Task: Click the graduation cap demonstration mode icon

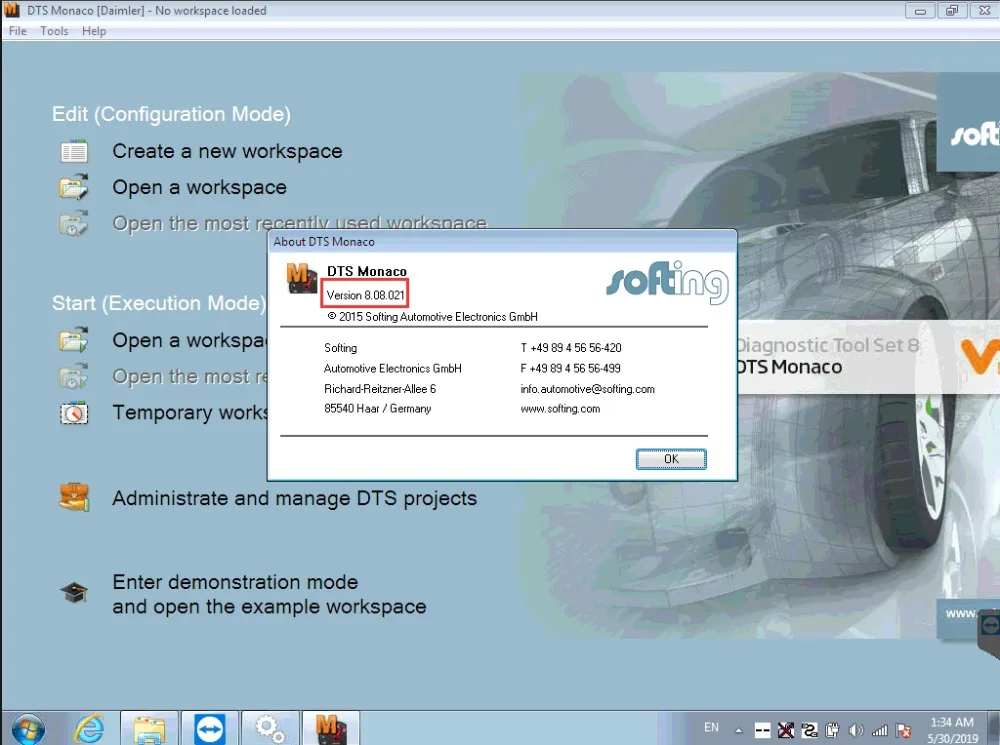Action: (74, 593)
